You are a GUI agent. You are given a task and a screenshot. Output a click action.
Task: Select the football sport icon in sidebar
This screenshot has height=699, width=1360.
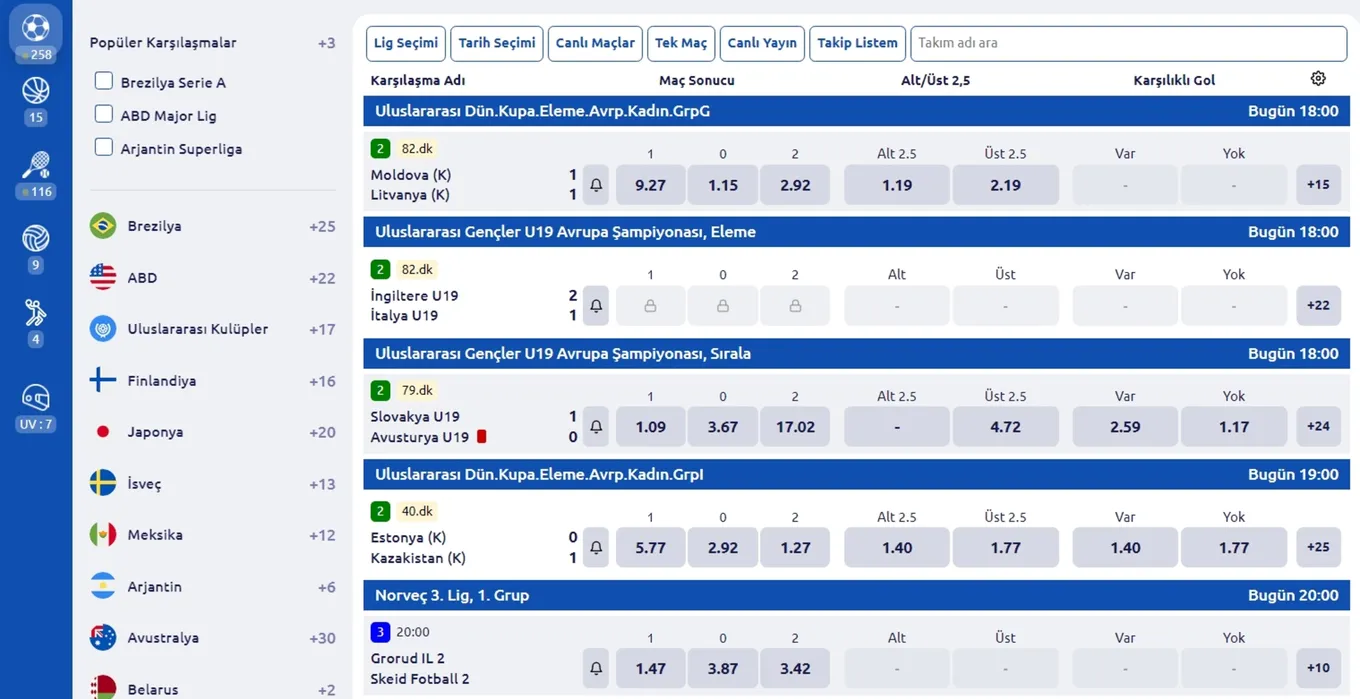coord(36,28)
